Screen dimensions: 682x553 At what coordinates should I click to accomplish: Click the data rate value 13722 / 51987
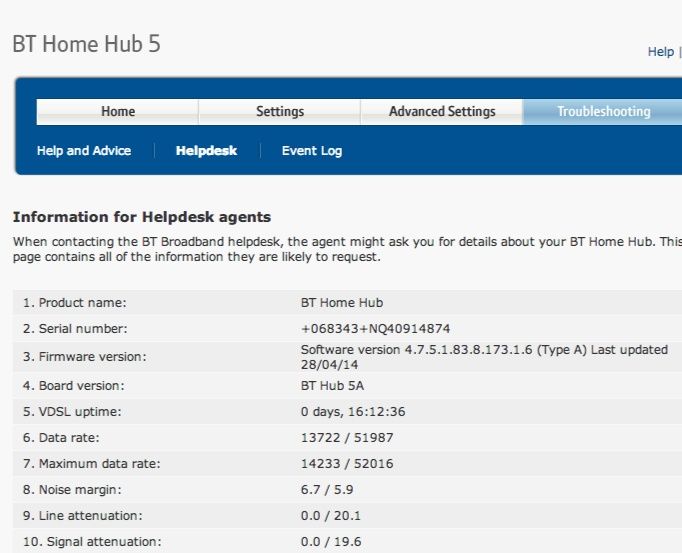coord(347,438)
